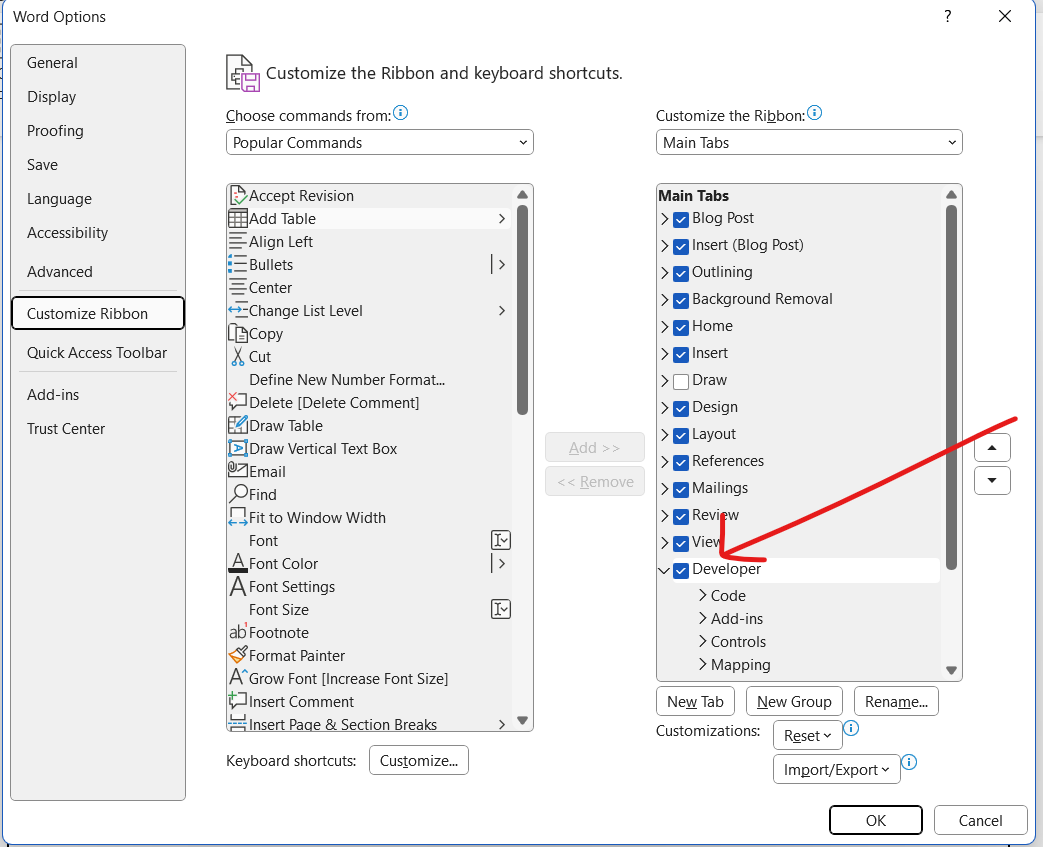Select the Format Painter brush icon
The image size is (1043, 847).
[238, 656]
